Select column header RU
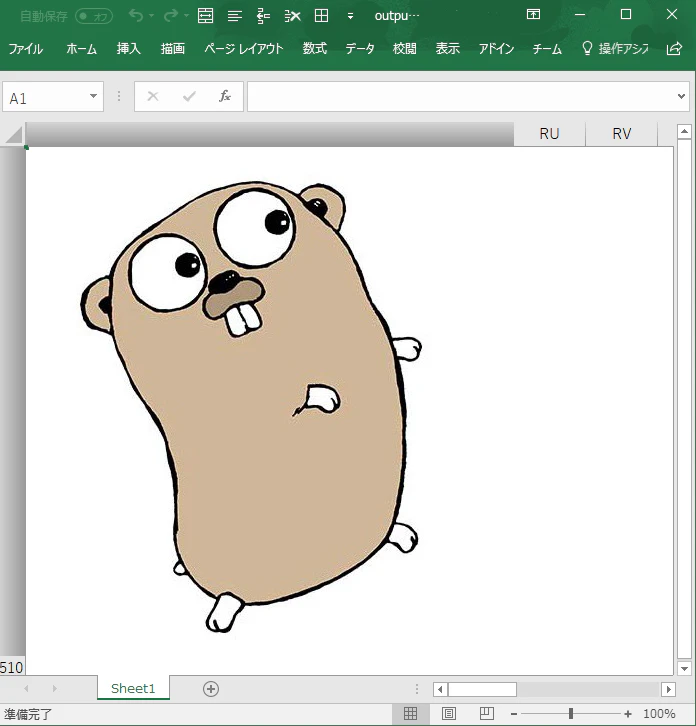 click(x=549, y=134)
